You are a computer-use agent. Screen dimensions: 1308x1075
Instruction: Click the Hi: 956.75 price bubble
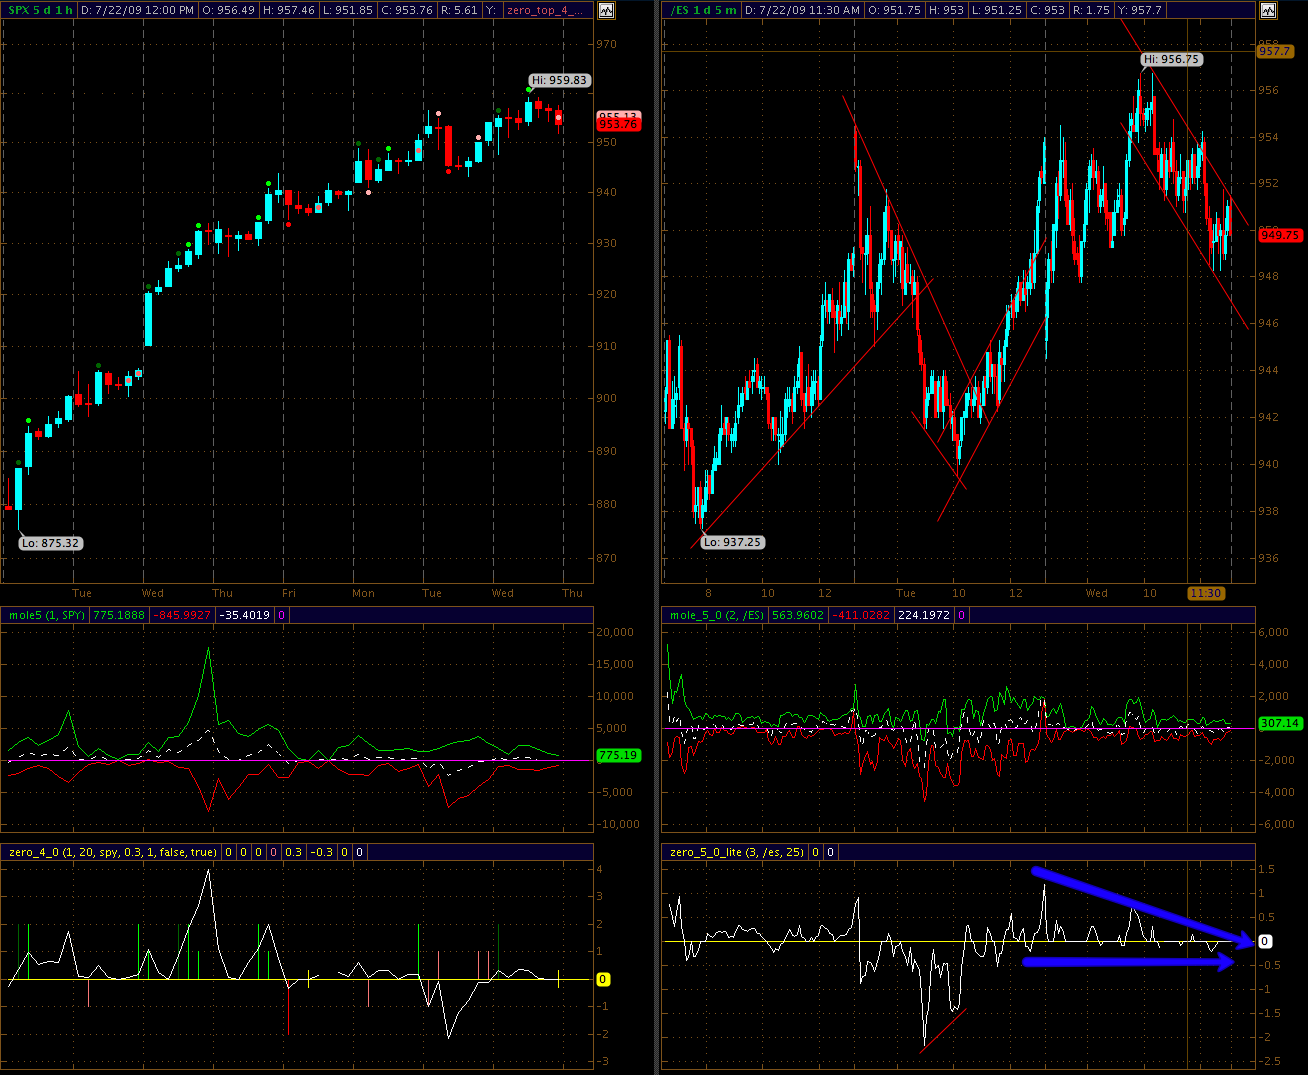click(x=1172, y=59)
